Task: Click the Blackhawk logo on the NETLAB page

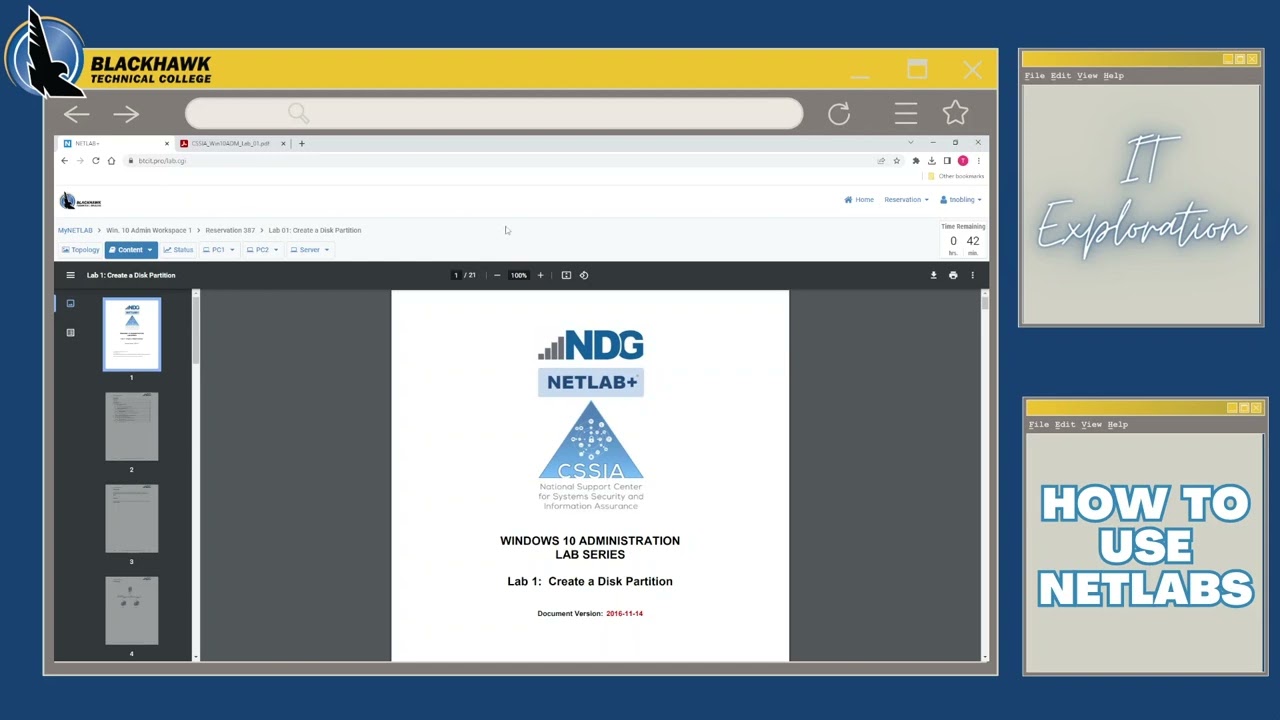Action: [80, 201]
